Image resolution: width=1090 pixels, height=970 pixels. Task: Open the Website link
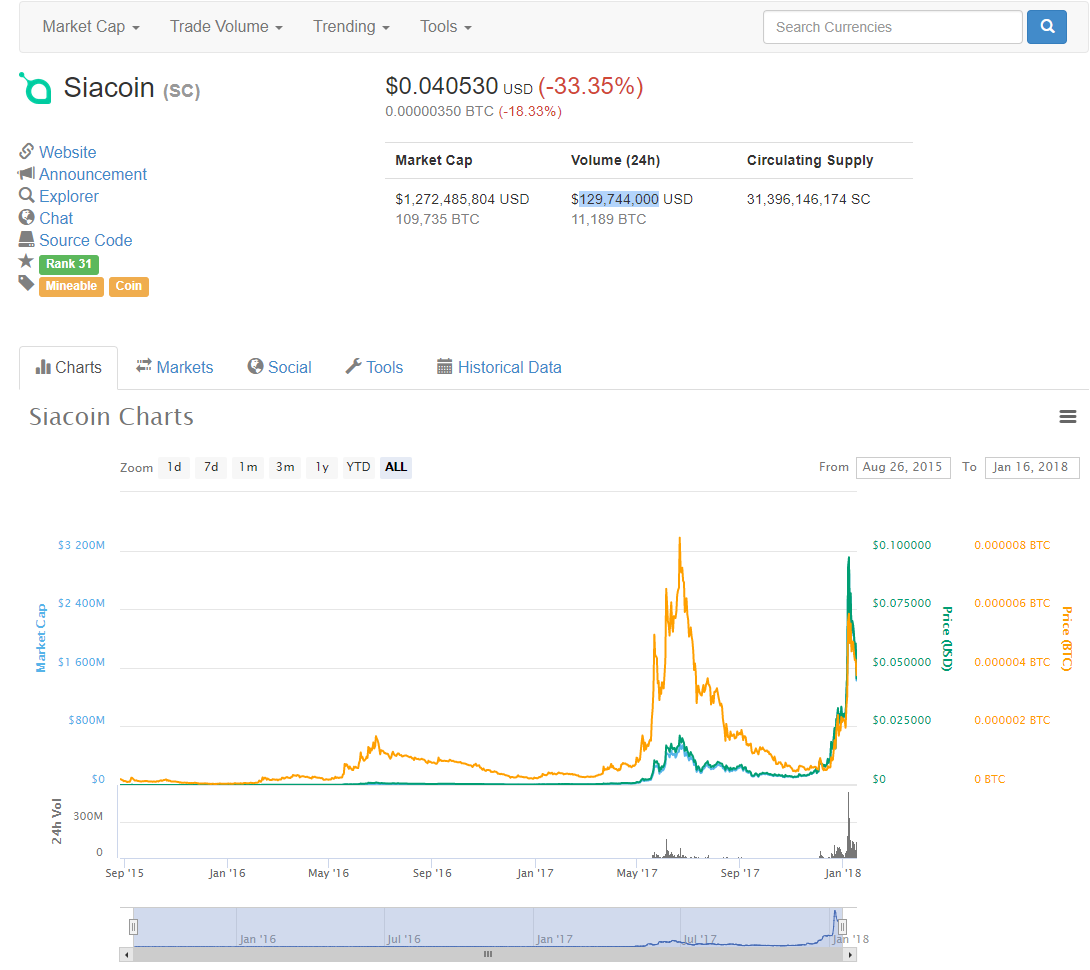(67, 152)
